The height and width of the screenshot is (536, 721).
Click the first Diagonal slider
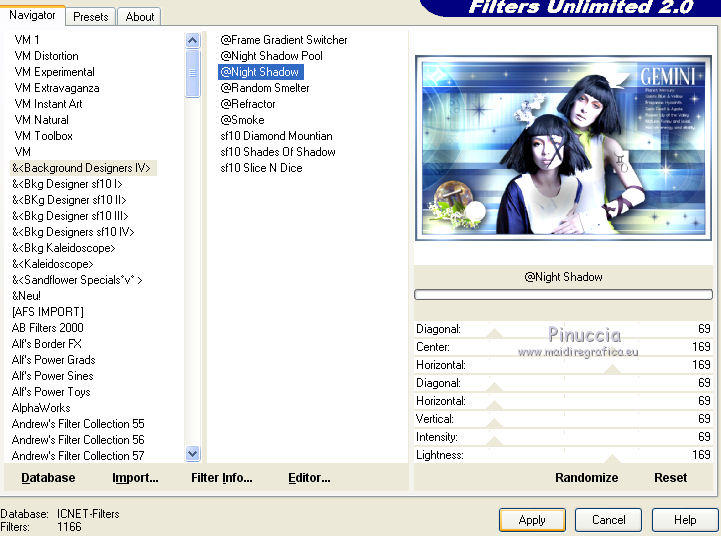[x=563, y=329]
